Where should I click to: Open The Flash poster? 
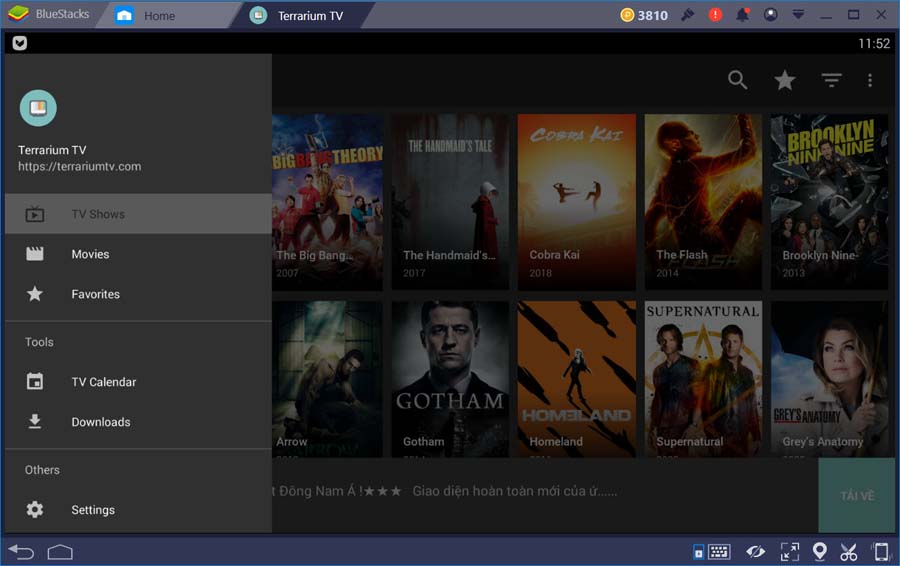coord(703,201)
